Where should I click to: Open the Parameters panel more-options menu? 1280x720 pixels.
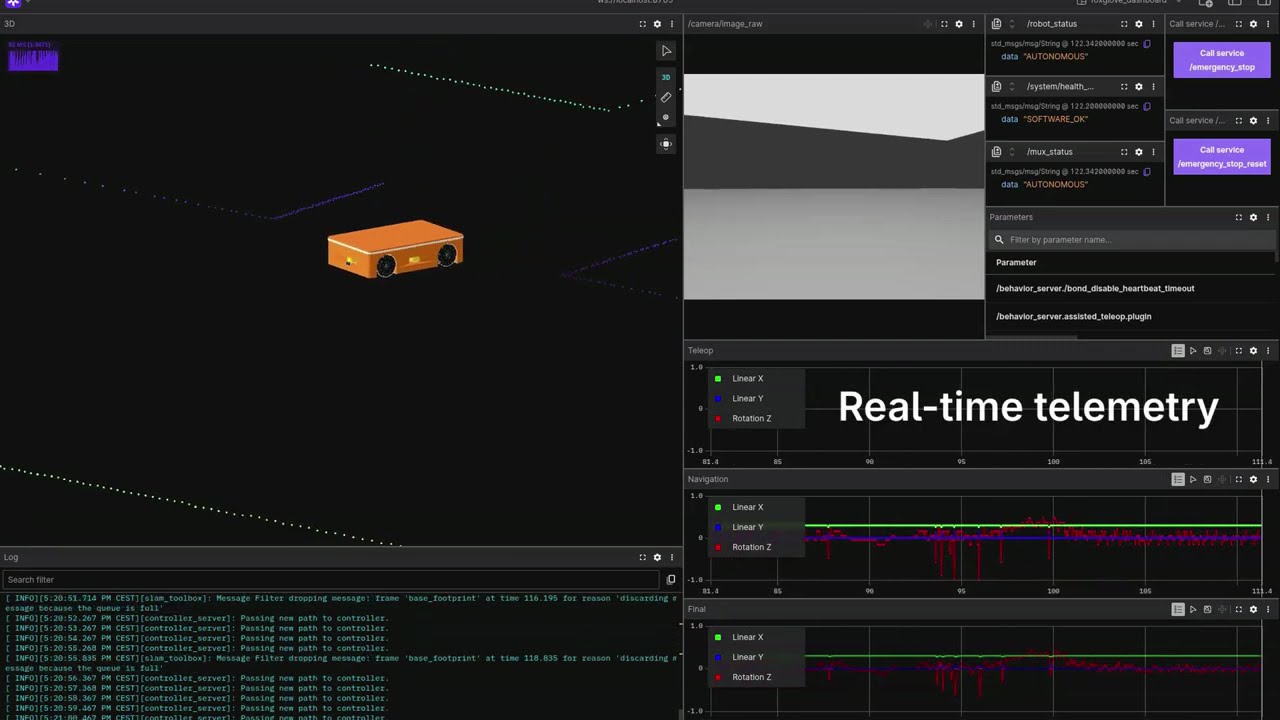coord(1268,217)
